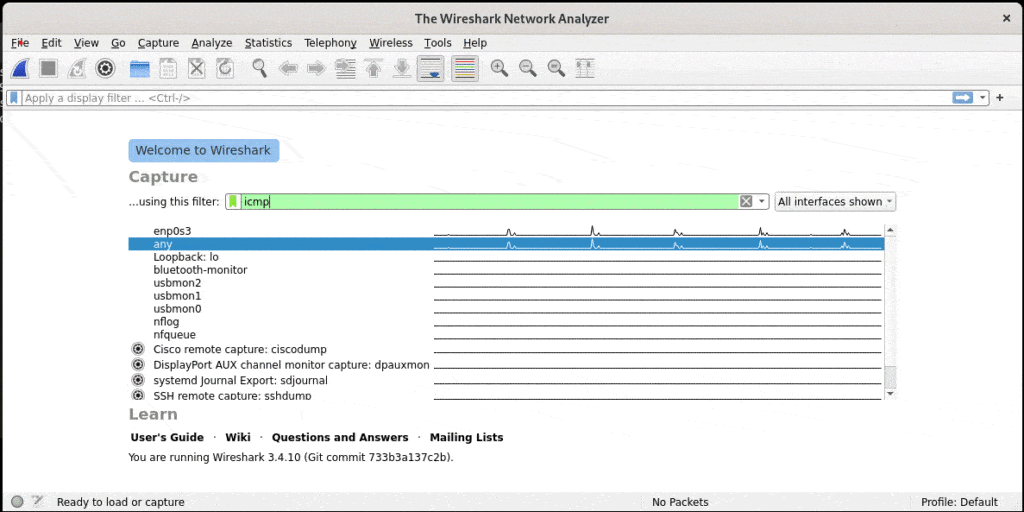
Task: Click the Resize columns to fit icon
Action: click(585, 68)
